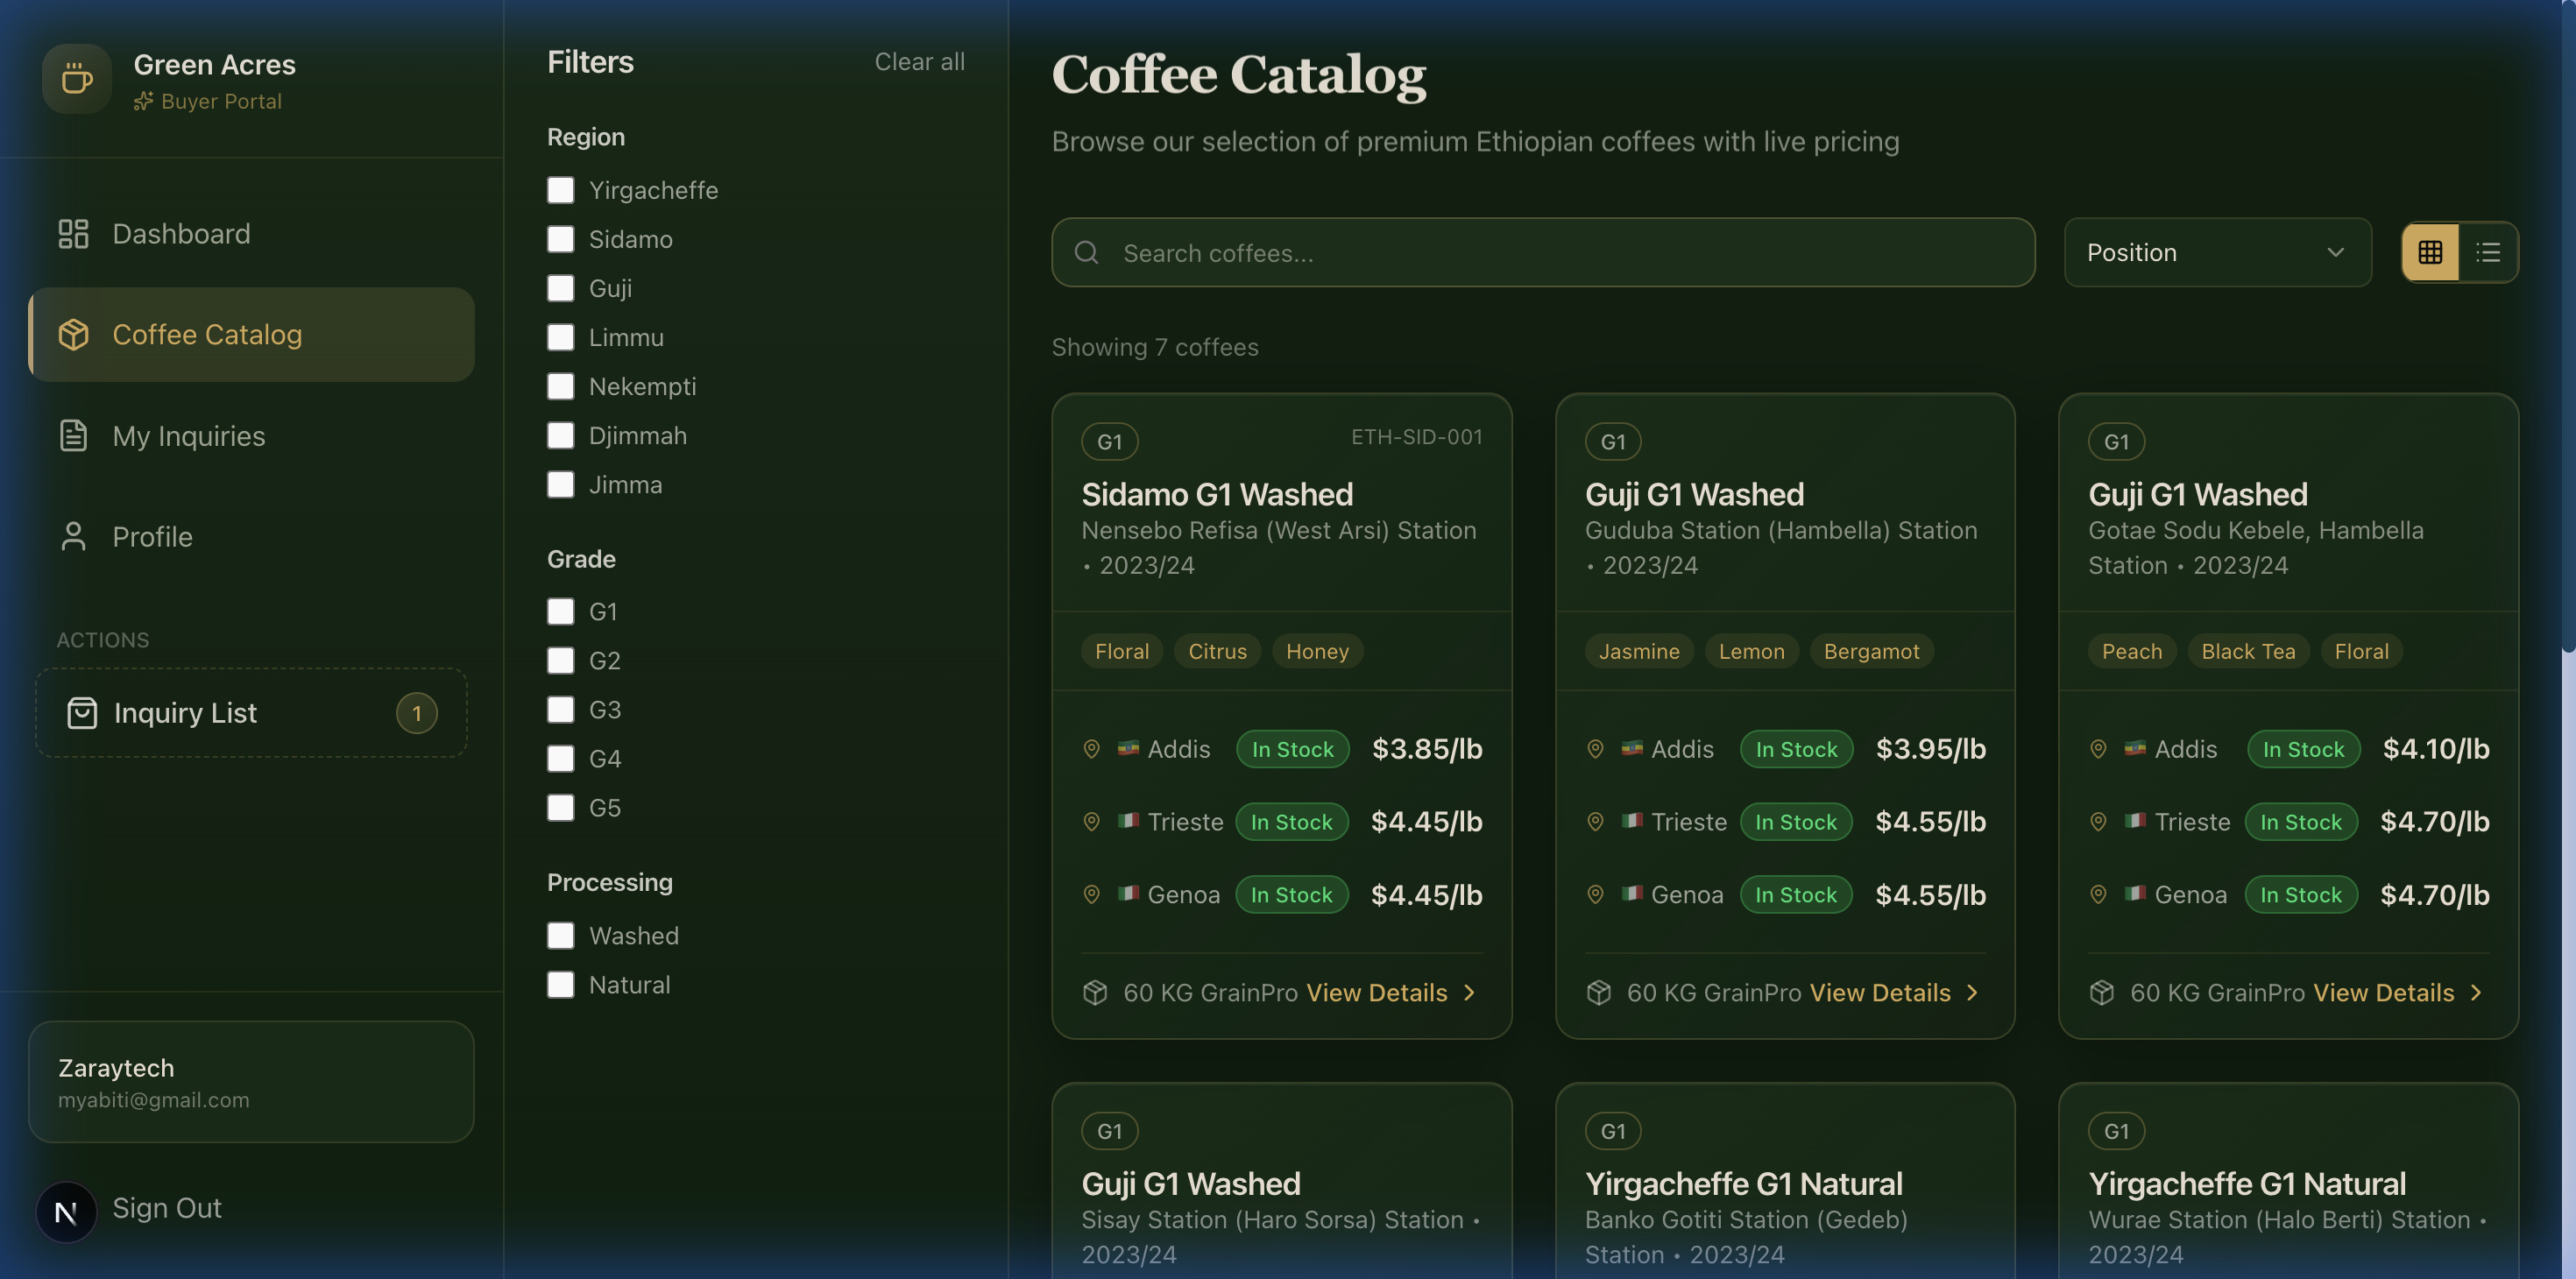Expand details chevron on Sidamo G1 Washed
This screenshot has height=1279, width=2576.
[1468, 992]
